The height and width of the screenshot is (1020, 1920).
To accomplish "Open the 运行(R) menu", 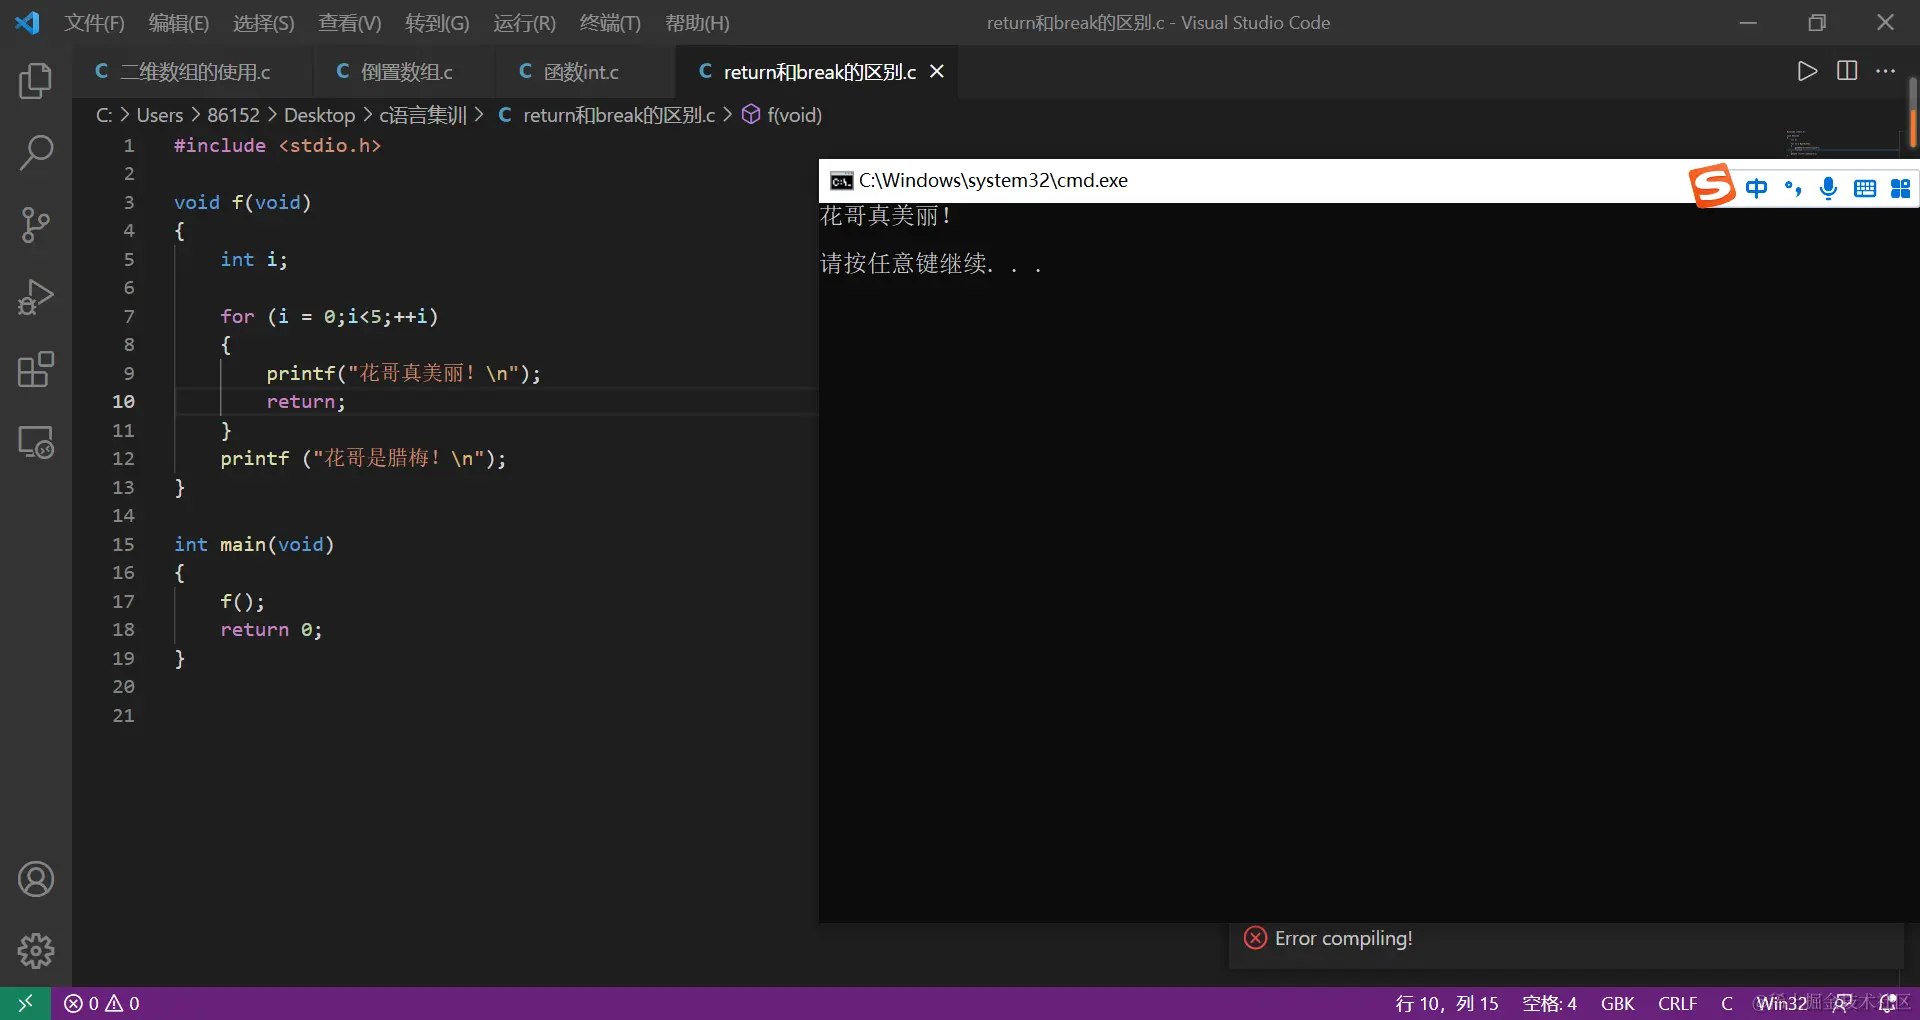I will pyautogui.click(x=524, y=22).
